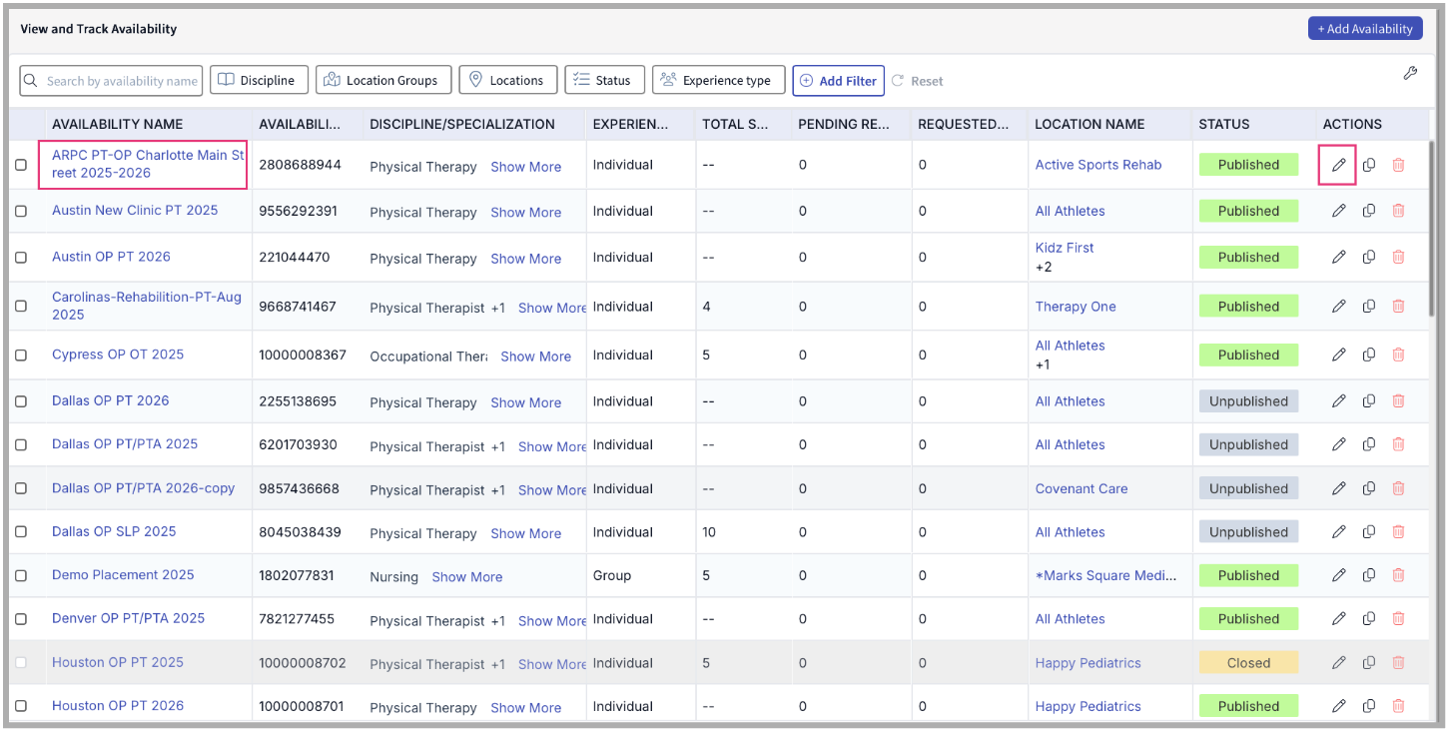Check the checkbox for Denver OP PT/PTA 2025
The width and height of the screenshot is (1451, 733).
(x=21, y=618)
